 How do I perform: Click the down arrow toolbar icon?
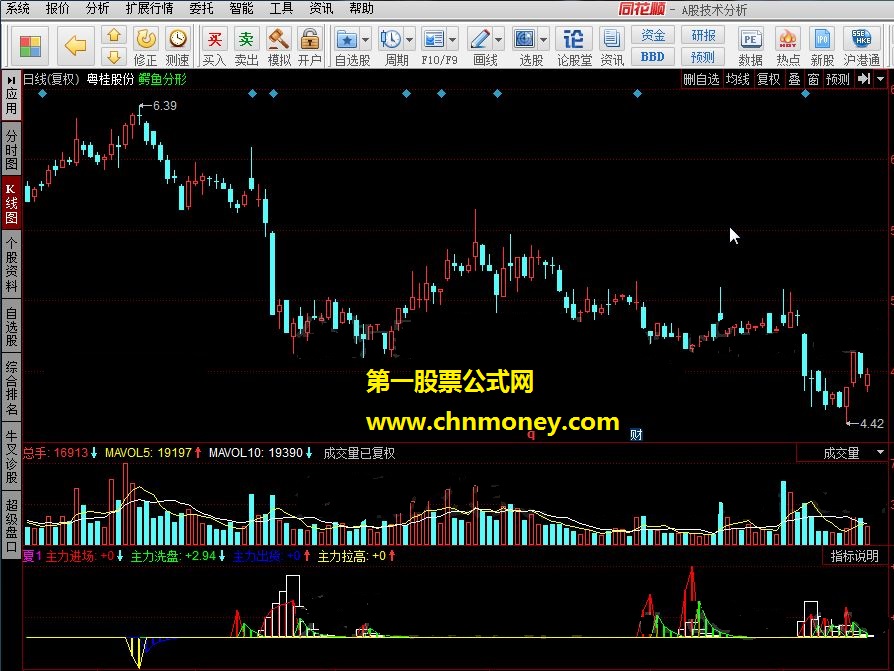click(x=113, y=56)
